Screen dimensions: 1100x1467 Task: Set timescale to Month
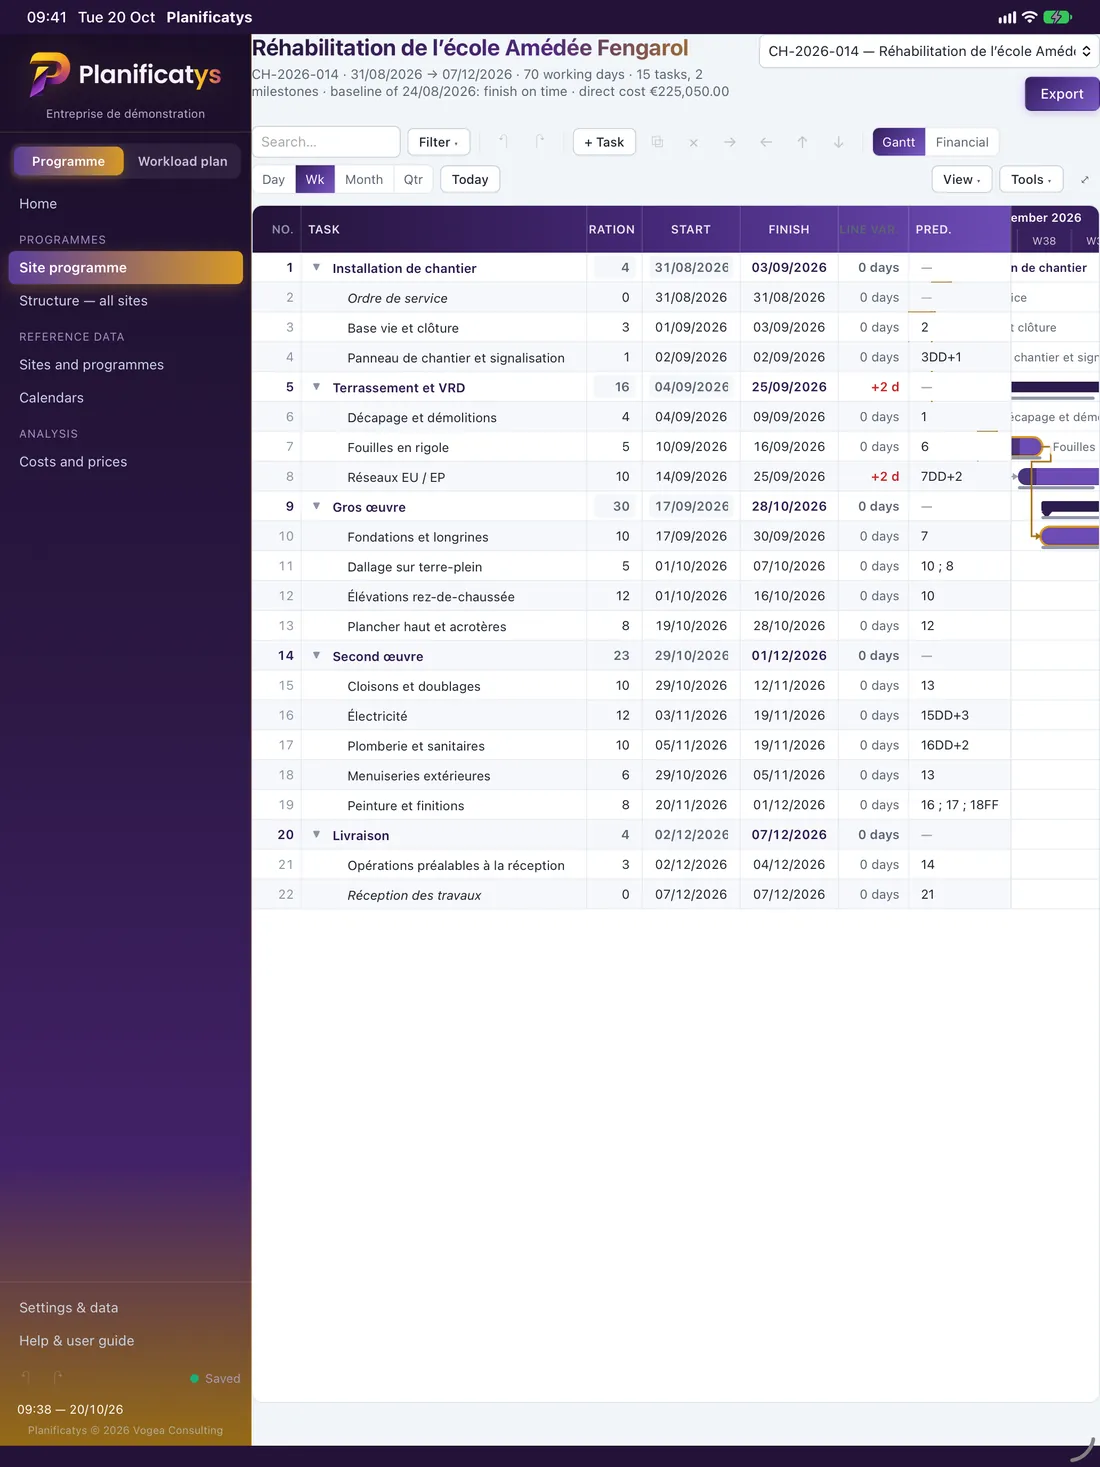click(x=364, y=179)
